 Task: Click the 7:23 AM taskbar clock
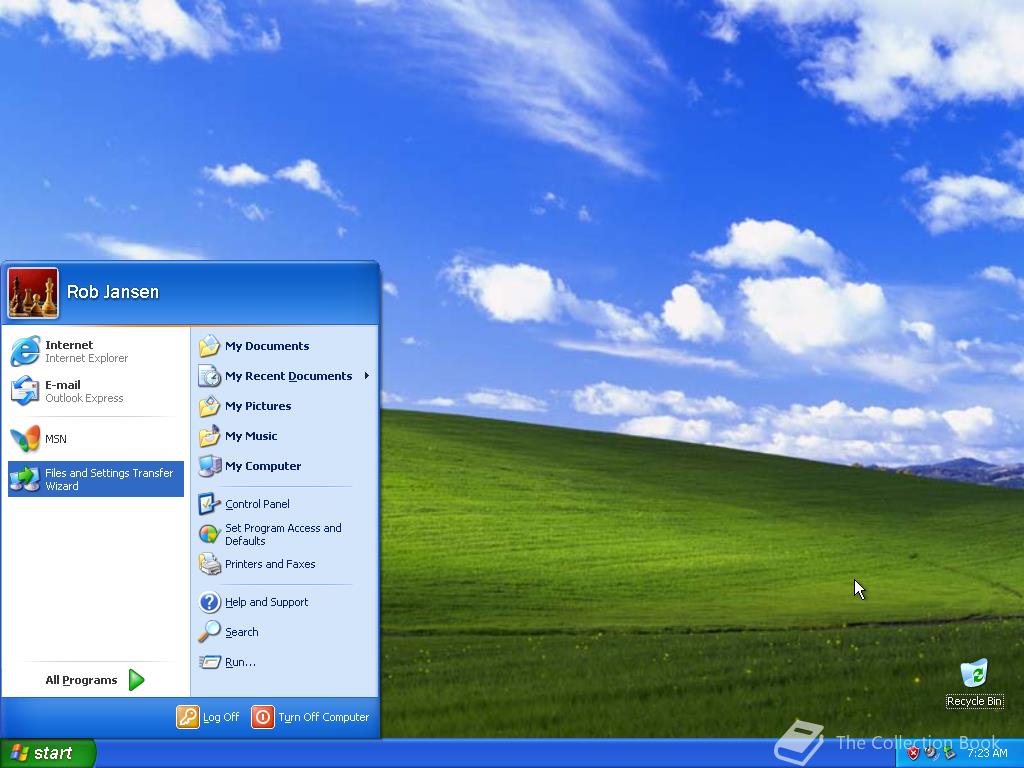point(987,753)
